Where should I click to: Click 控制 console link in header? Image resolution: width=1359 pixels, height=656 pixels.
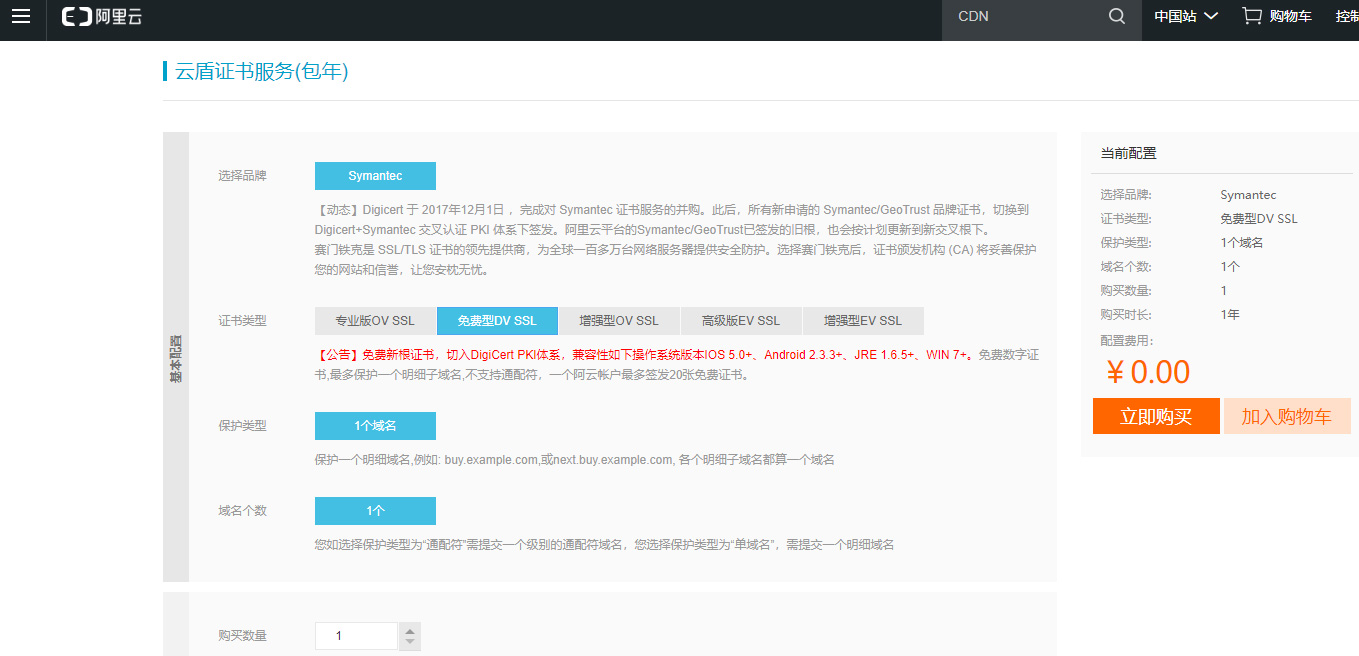click(x=1347, y=16)
